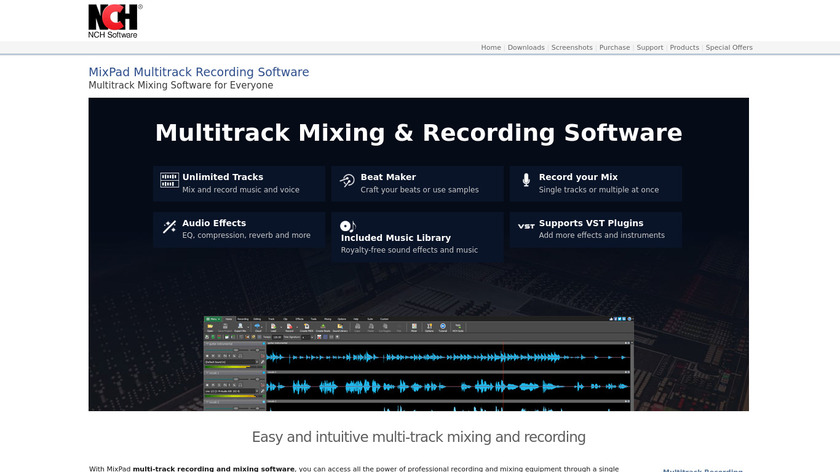The image size is (840, 472).
Task: Click the Beat Maker turntable icon
Action: 347,181
